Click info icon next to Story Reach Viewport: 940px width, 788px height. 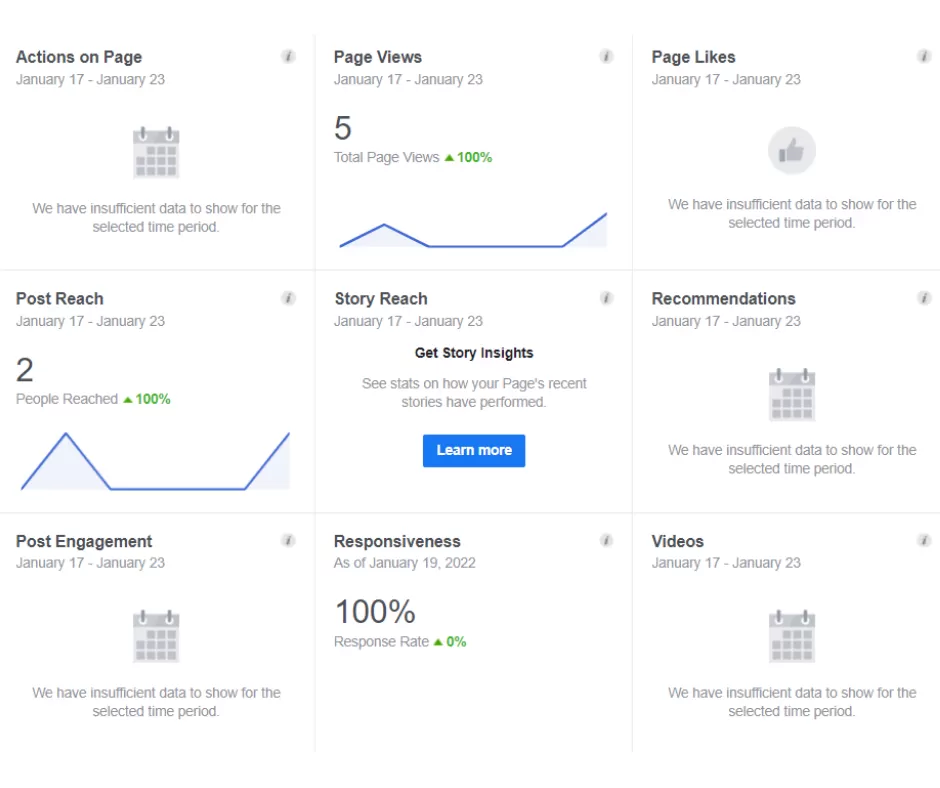pyautogui.click(x=606, y=298)
